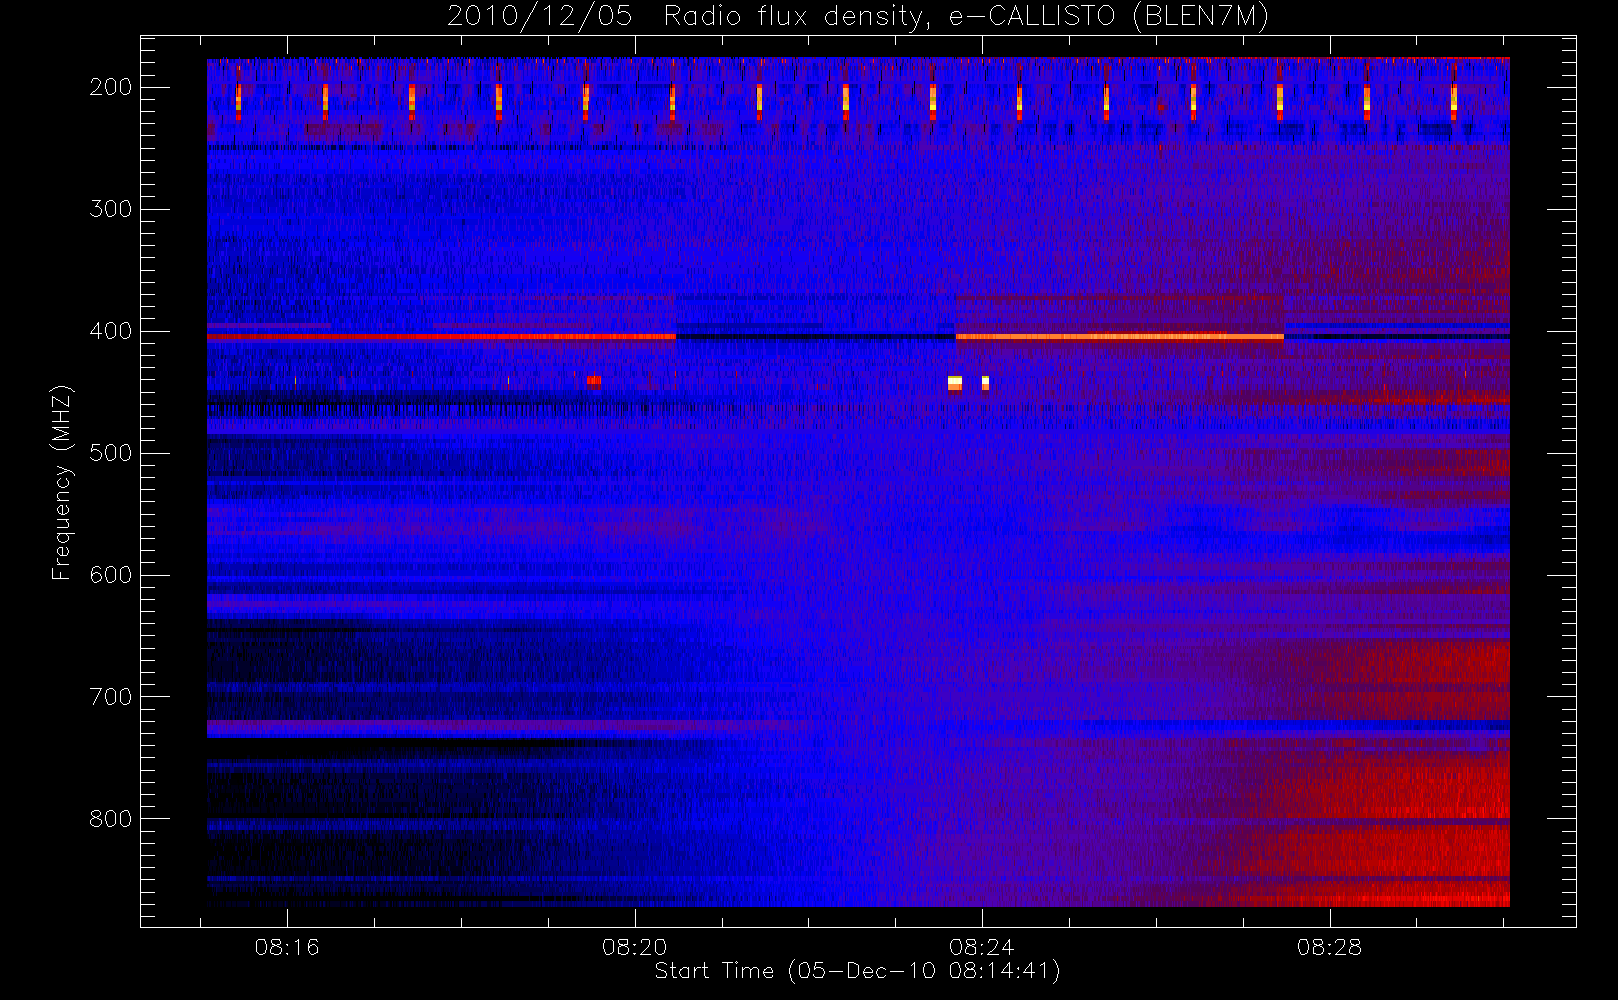
Task: Click the 200 frequency tick label
Action: (x=111, y=87)
